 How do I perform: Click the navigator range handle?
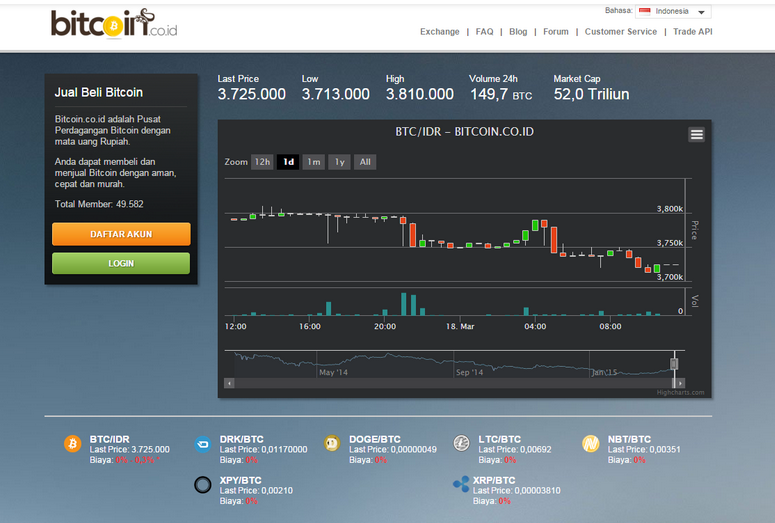(674, 364)
